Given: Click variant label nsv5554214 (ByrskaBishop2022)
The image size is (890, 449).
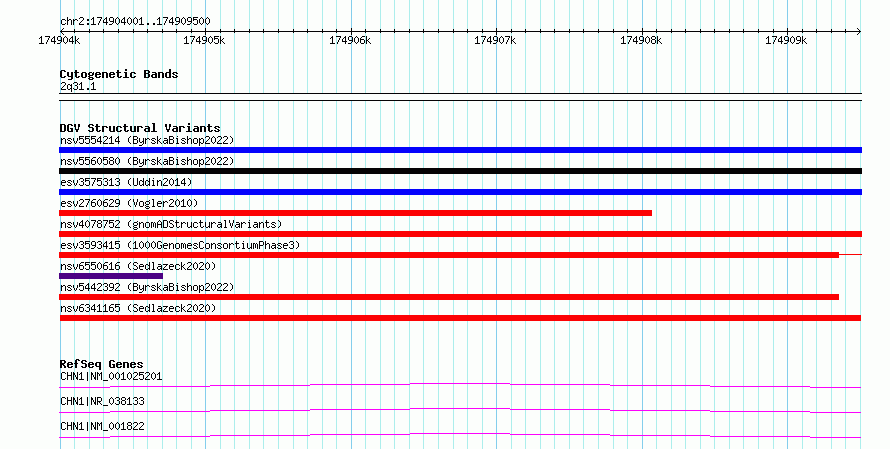Looking at the screenshot, I should [147, 140].
